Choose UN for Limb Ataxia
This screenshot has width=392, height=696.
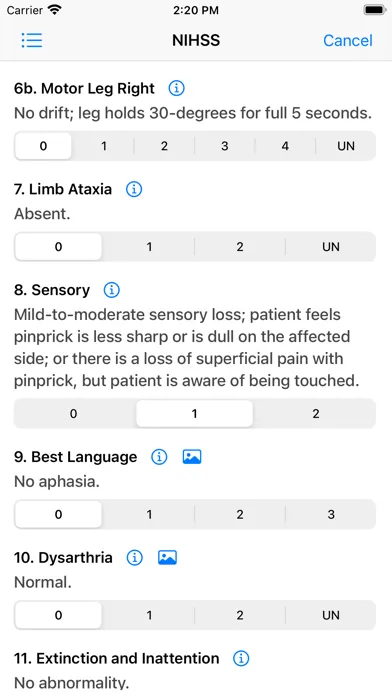[331, 246]
